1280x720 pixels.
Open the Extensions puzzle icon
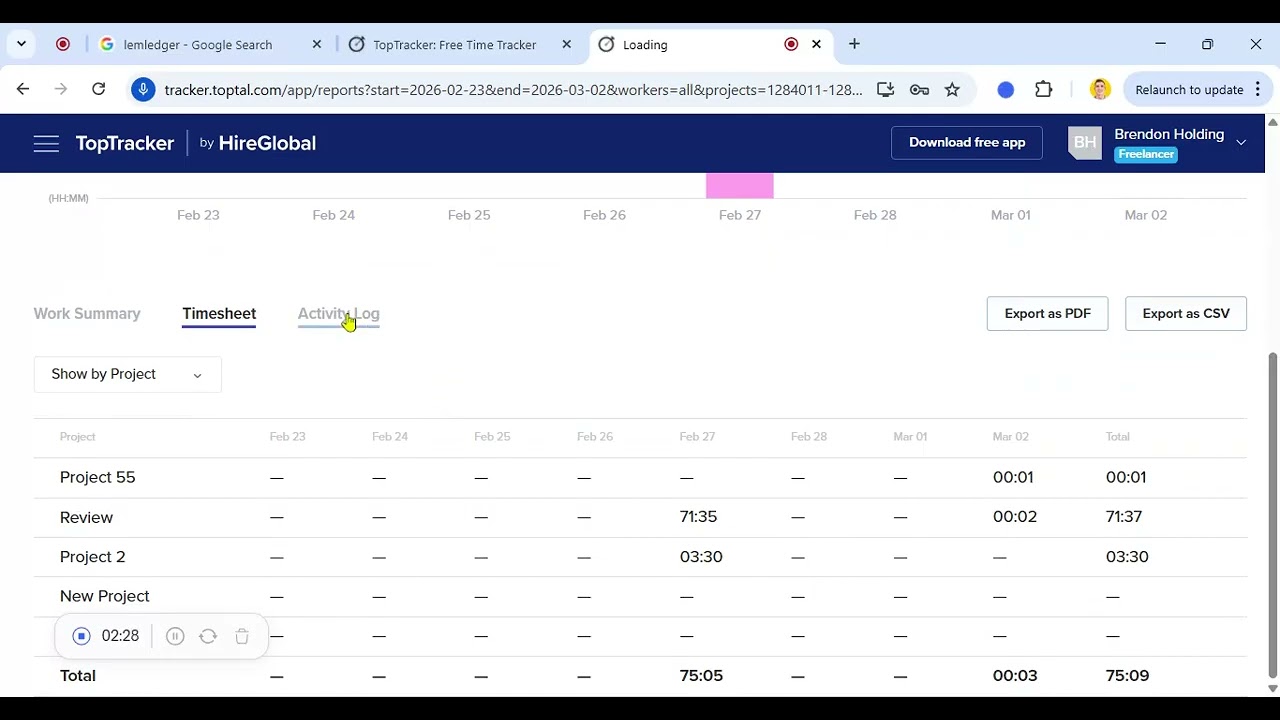coord(1043,90)
